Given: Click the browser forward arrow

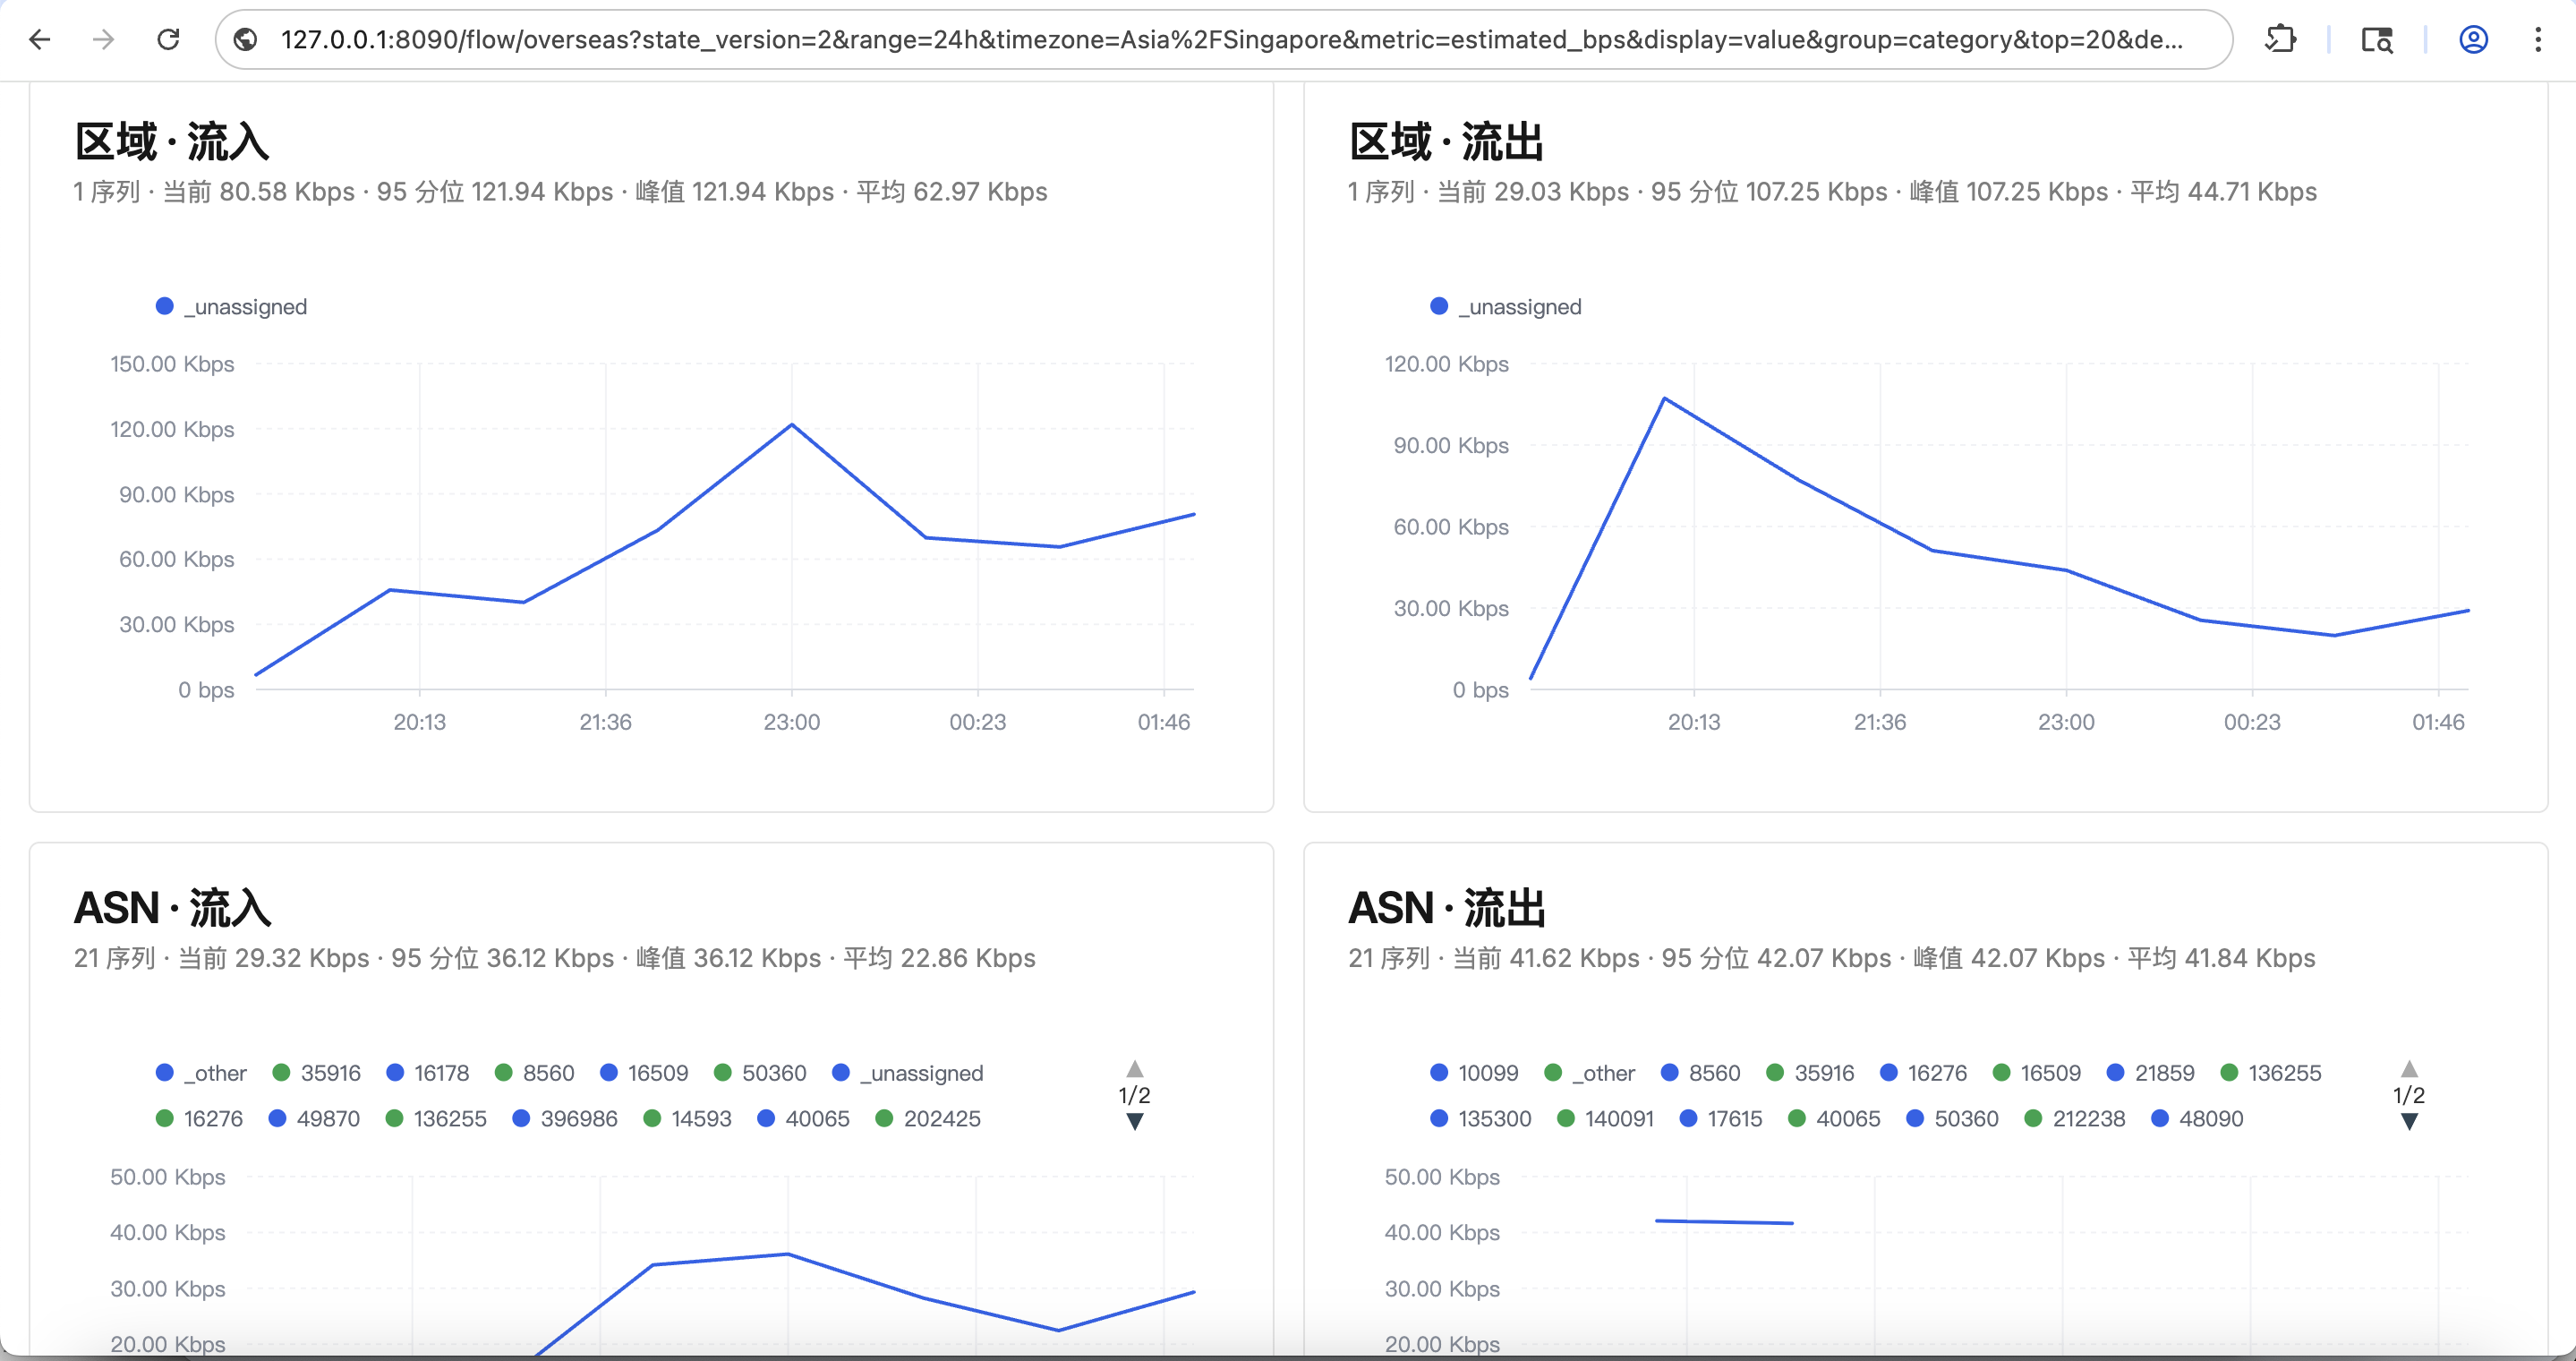Looking at the screenshot, I should [104, 39].
